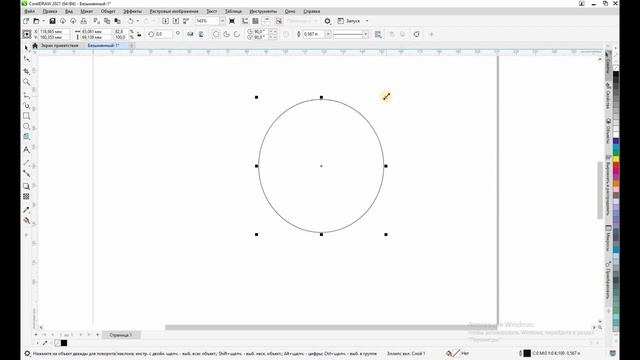Select the Drop Shadow tool

(x=27, y=186)
